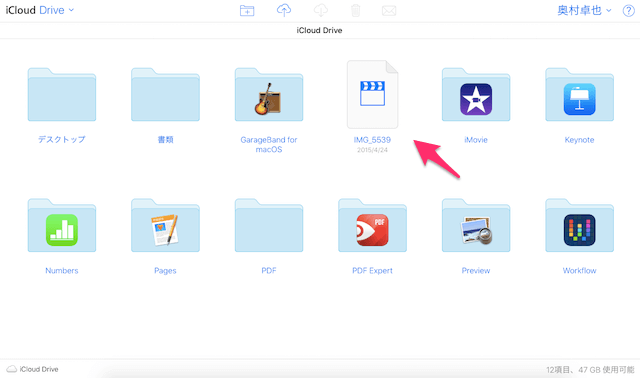The image size is (640, 378).
Task: Select the IMG_5539 video file
Action: (x=372, y=94)
